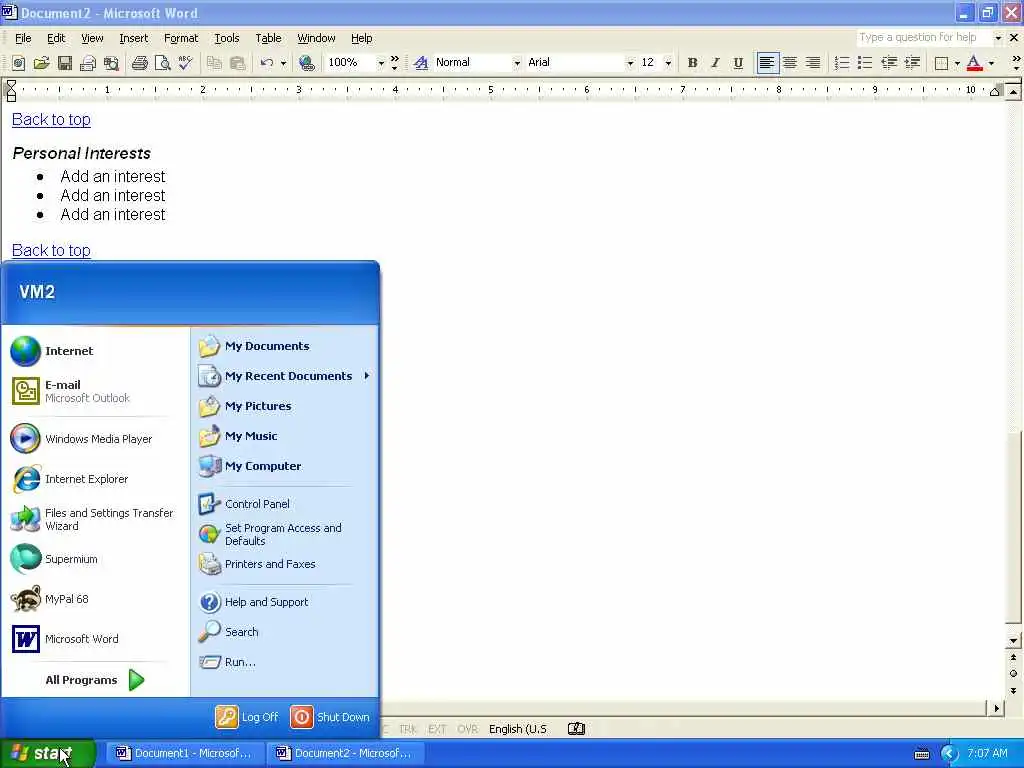The image size is (1024, 768).
Task: Open the Table menu
Action: pyautogui.click(x=268, y=38)
